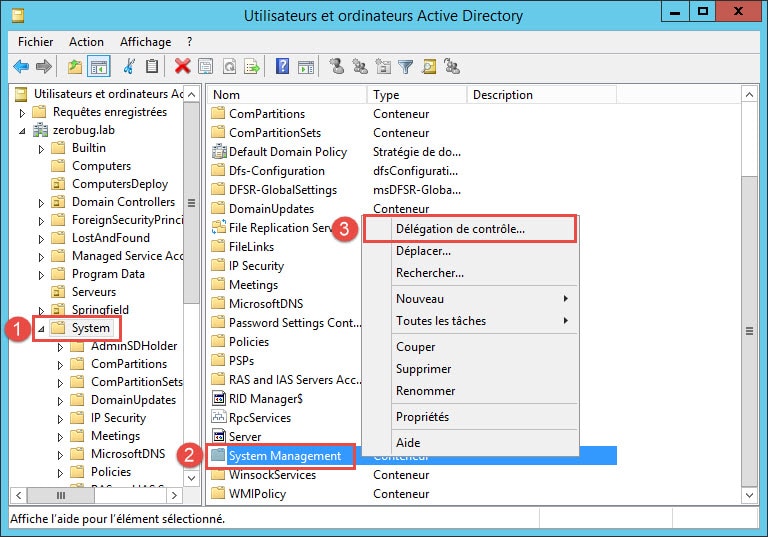Click the Filter funnel toolbar icon
The image size is (768, 537).
click(406, 66)
